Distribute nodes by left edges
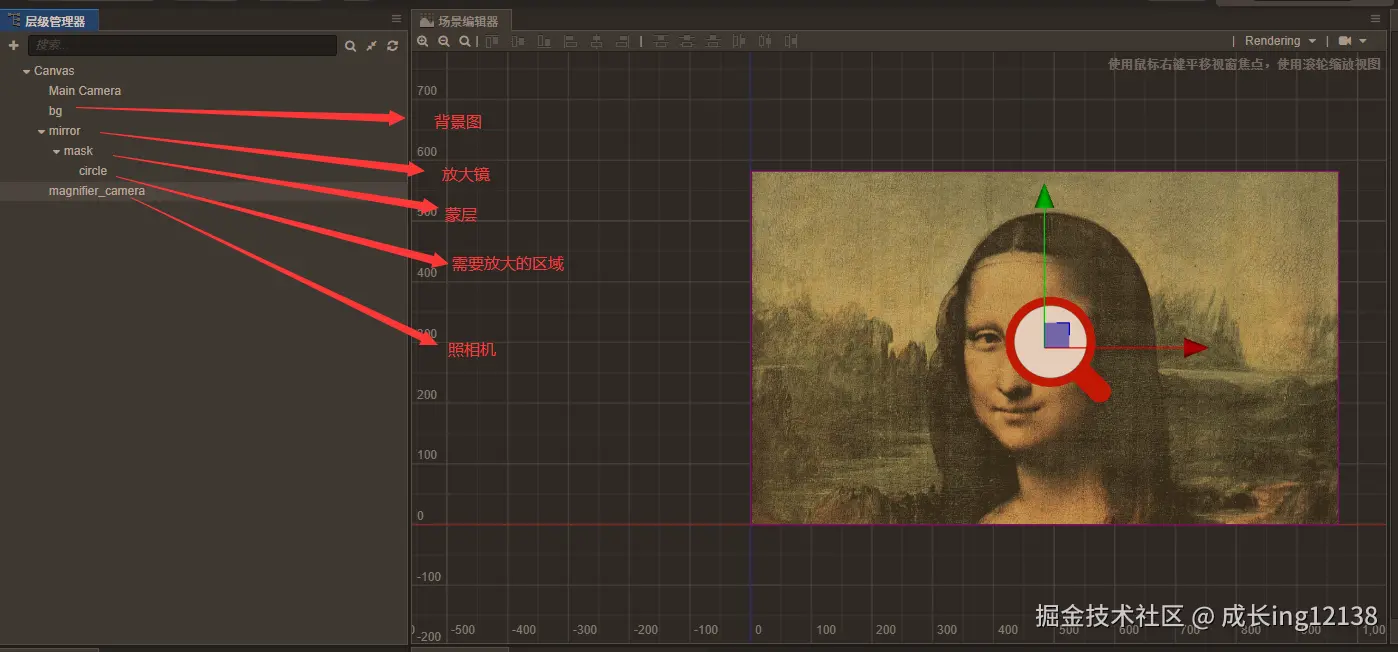The image size is (1398, 652). click(x=739, y=41)
